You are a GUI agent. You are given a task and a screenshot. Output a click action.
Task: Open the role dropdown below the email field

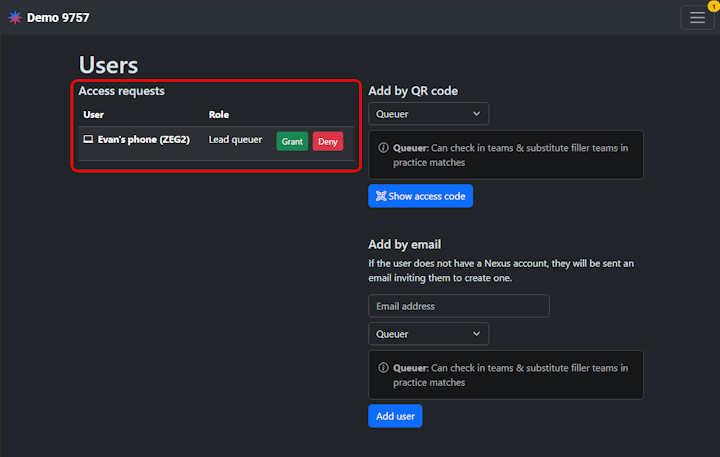[x=428, y=333]
